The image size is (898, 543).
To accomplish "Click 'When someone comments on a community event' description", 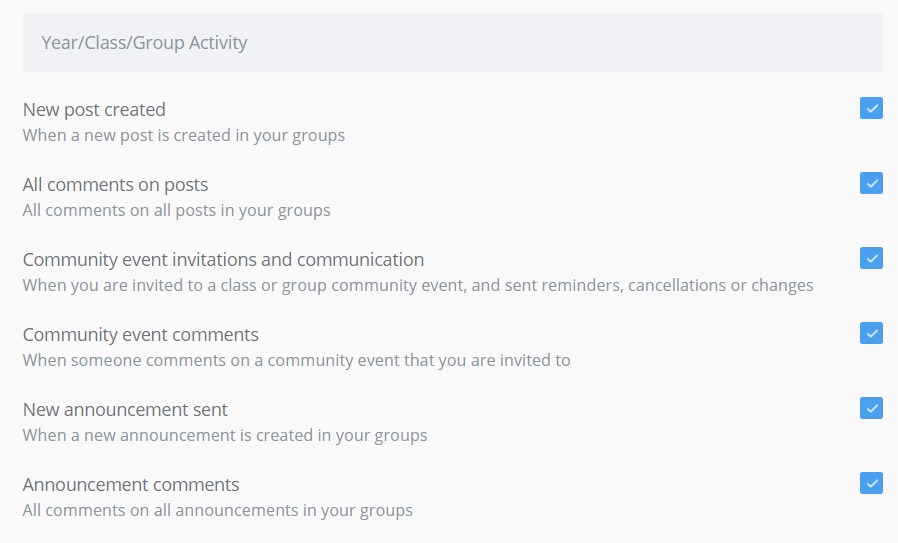I will pos(297,360).
